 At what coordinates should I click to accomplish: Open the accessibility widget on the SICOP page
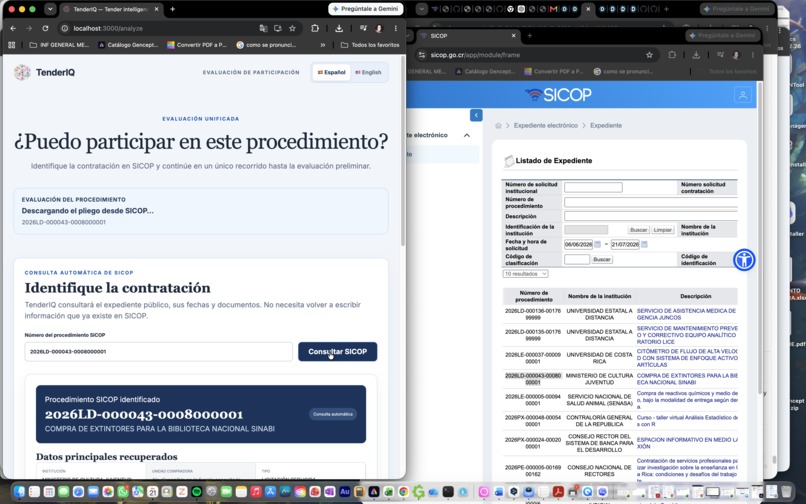click(744, 260)
